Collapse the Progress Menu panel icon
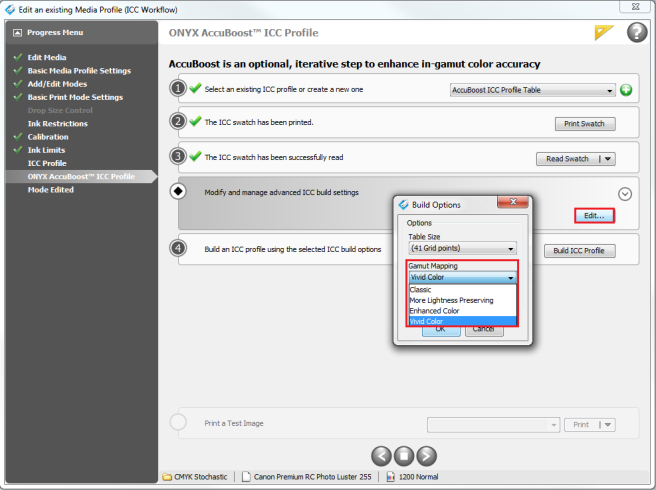Image resolution: width=656 pixels, height=490 pixels. [17, 33]
